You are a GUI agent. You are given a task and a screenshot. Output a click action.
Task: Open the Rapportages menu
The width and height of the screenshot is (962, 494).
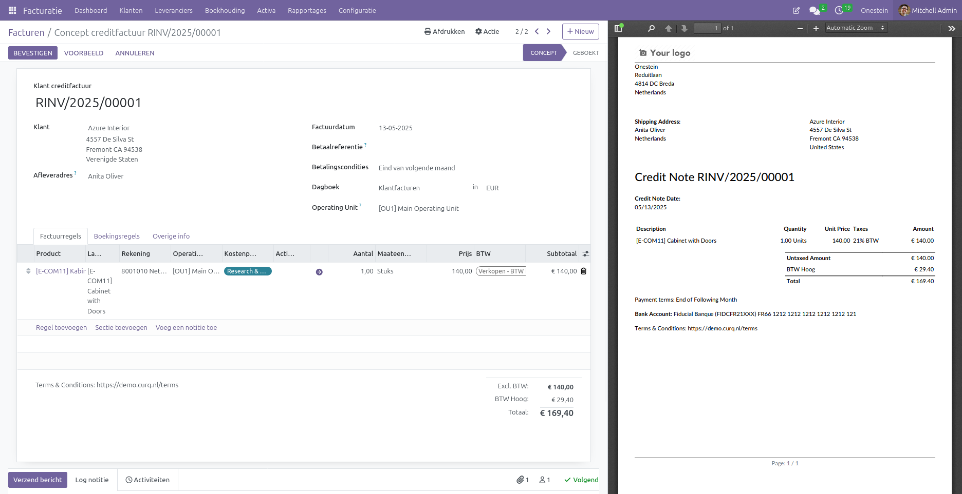click(304, 10)
